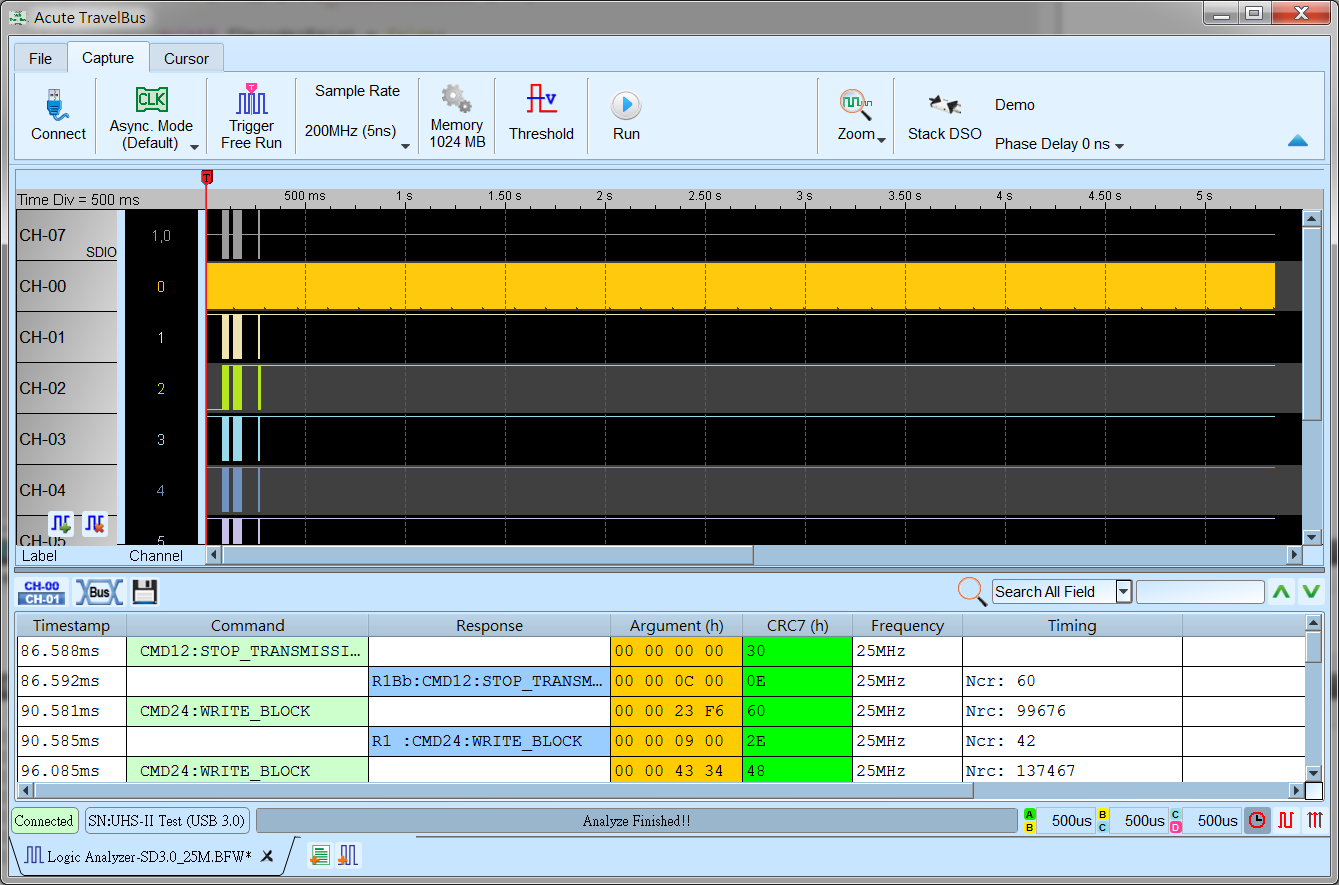Screen dimensions: 1339x885
Task: Click the Zoom magnifier waveform icon
Action: [856, 104]
